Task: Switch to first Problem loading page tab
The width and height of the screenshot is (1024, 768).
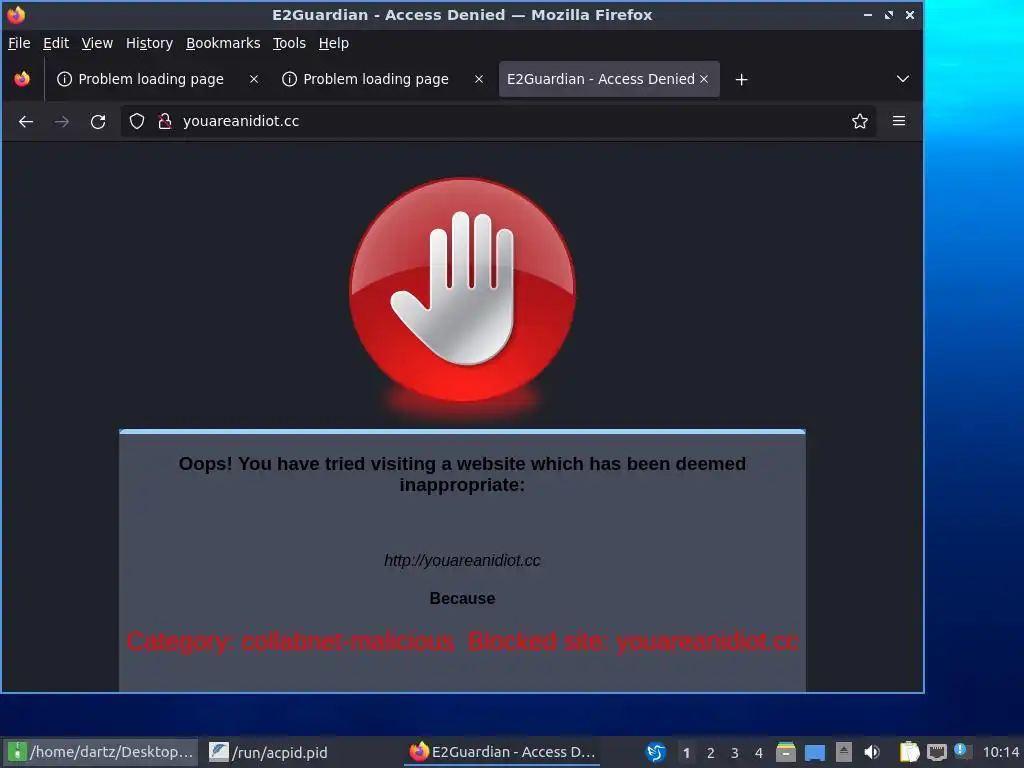Action: tap(150, 79)
